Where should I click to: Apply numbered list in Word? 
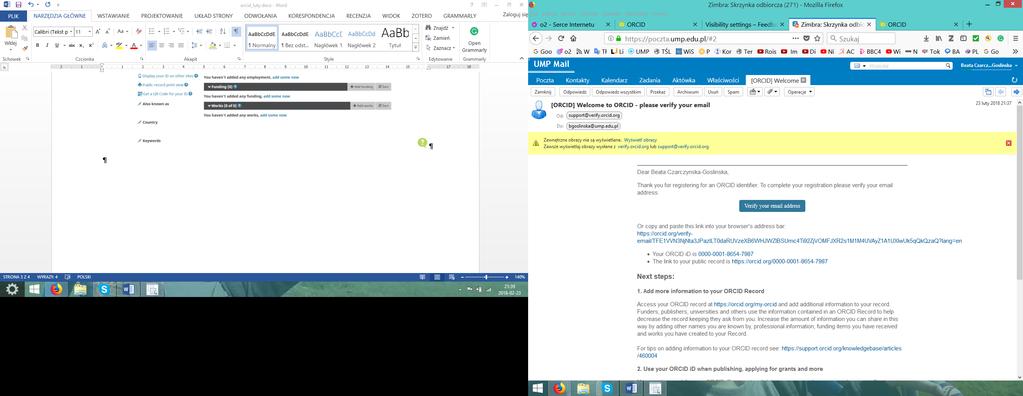(x=166, y=31)
